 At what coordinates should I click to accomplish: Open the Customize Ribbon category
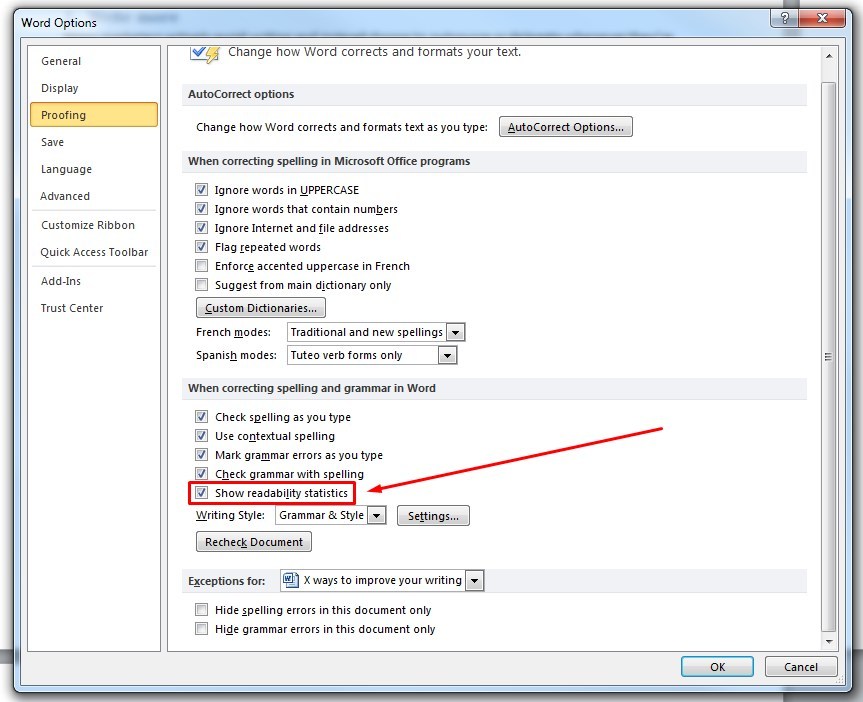pos(94,225)
